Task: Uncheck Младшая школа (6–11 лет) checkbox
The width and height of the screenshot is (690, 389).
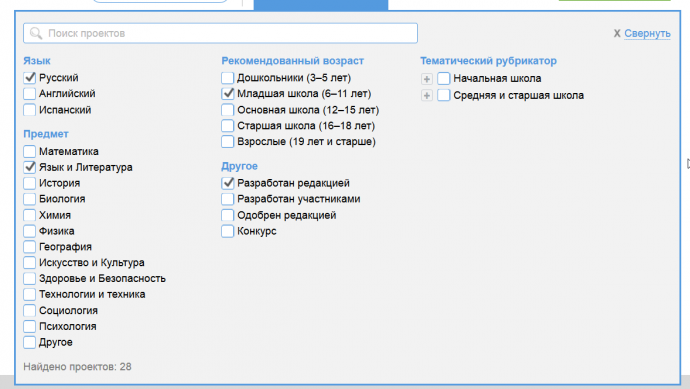Action: click(228, 94)
